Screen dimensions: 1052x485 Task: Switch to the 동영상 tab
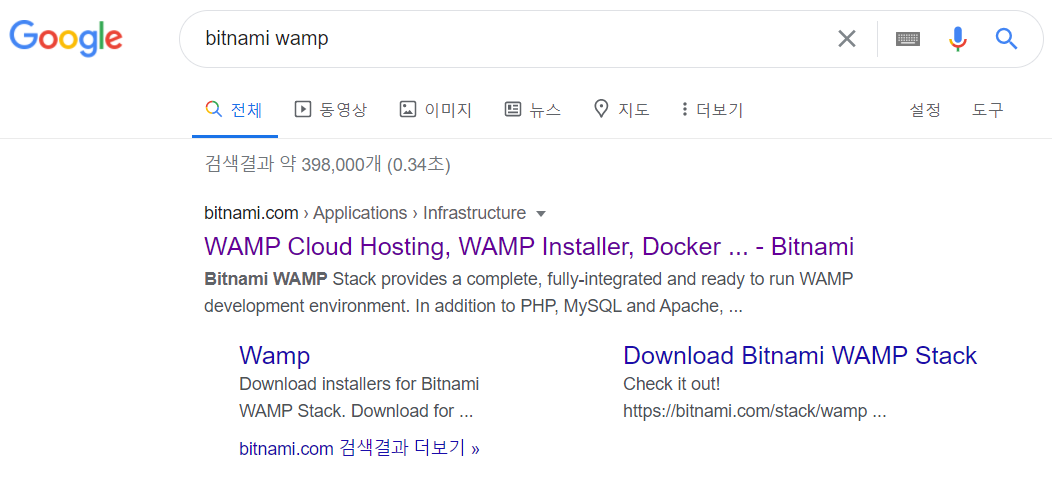331,109
